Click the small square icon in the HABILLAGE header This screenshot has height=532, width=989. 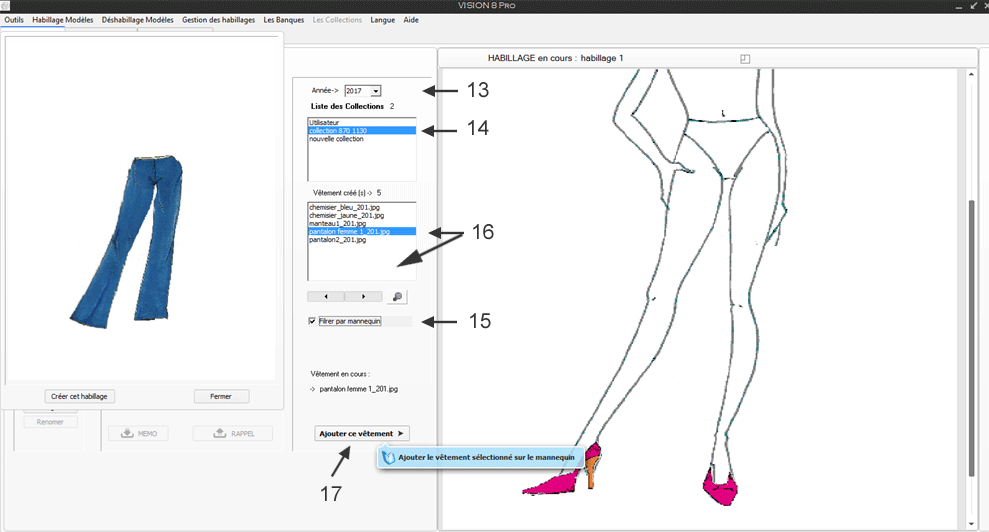click(744, 59)
